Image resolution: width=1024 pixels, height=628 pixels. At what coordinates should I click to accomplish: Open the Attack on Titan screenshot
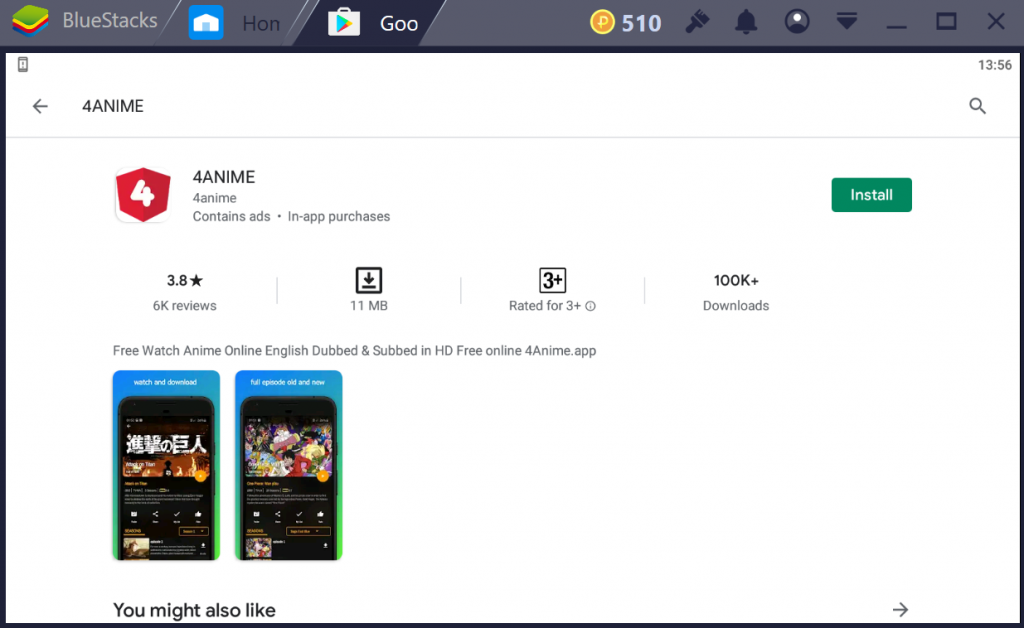[166, 465]
